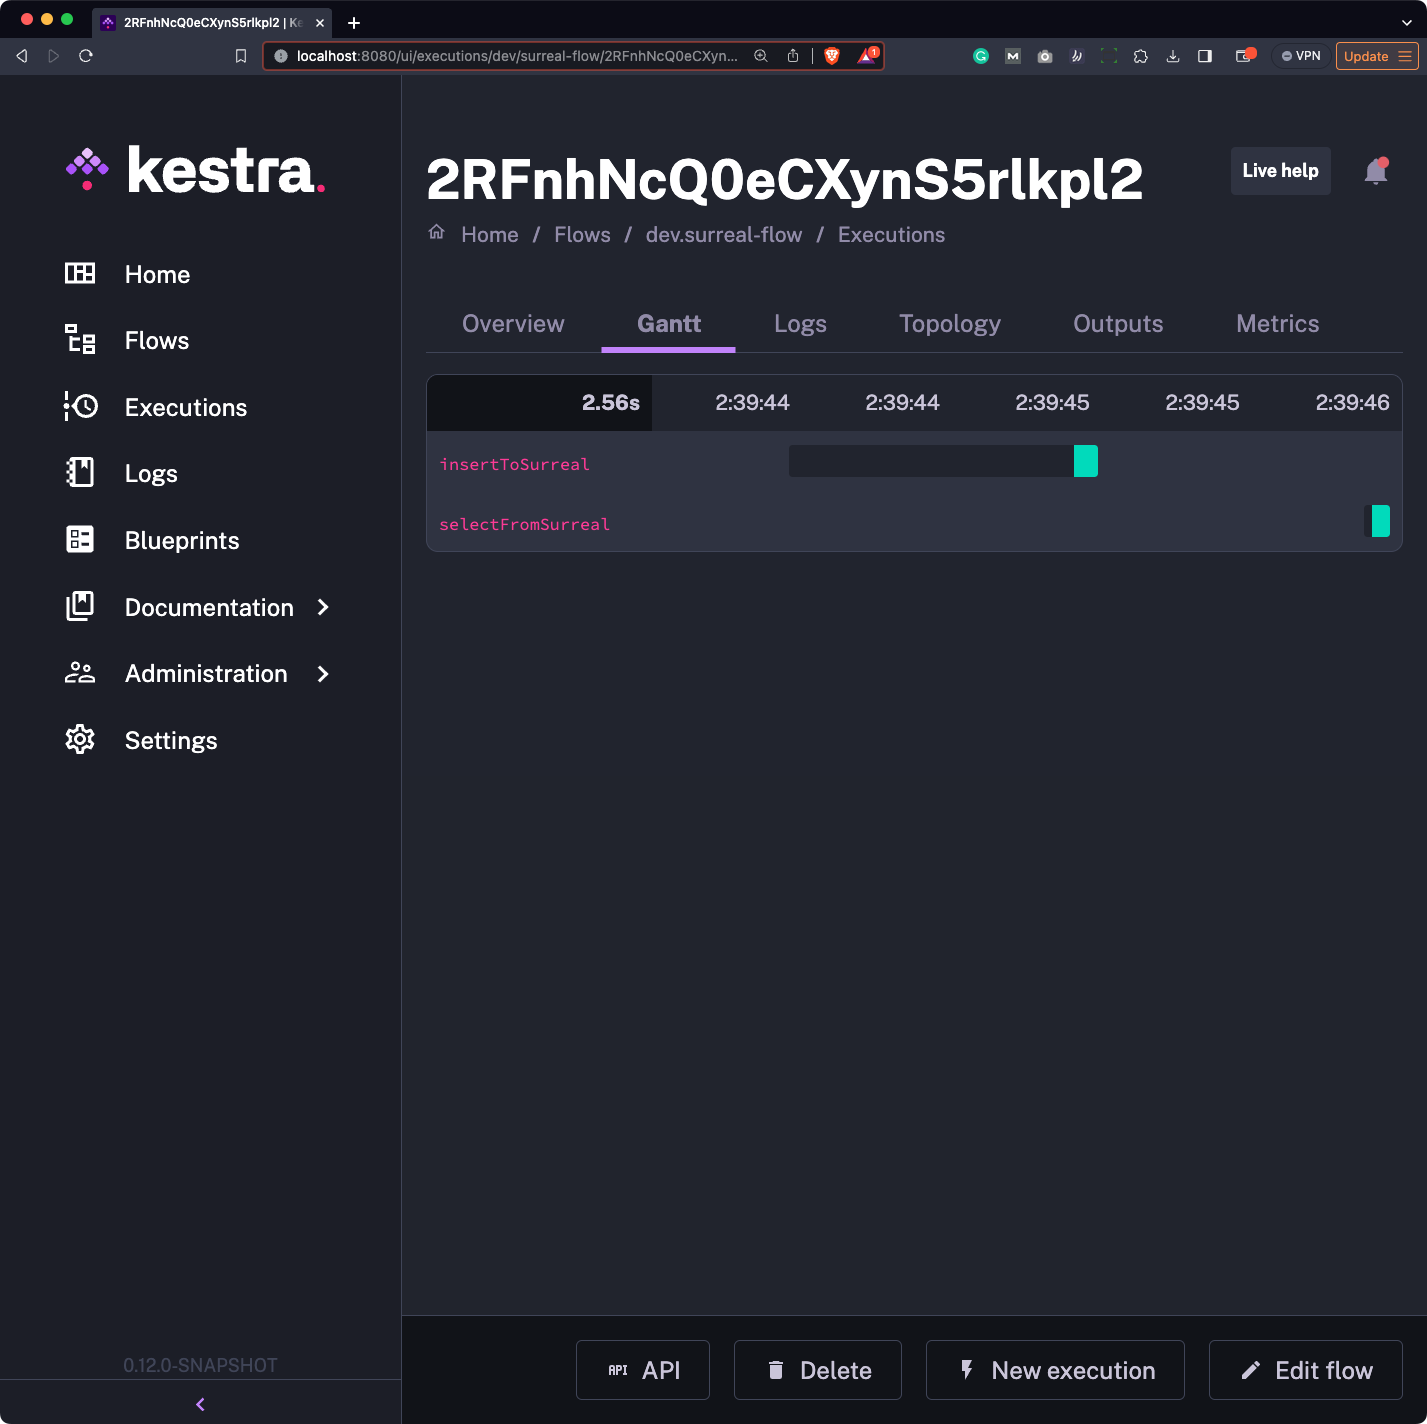This screenshot has height=1424, width=1427.
Task: Open Blueprints via its sidebar icon
Action: pos(80,540)
